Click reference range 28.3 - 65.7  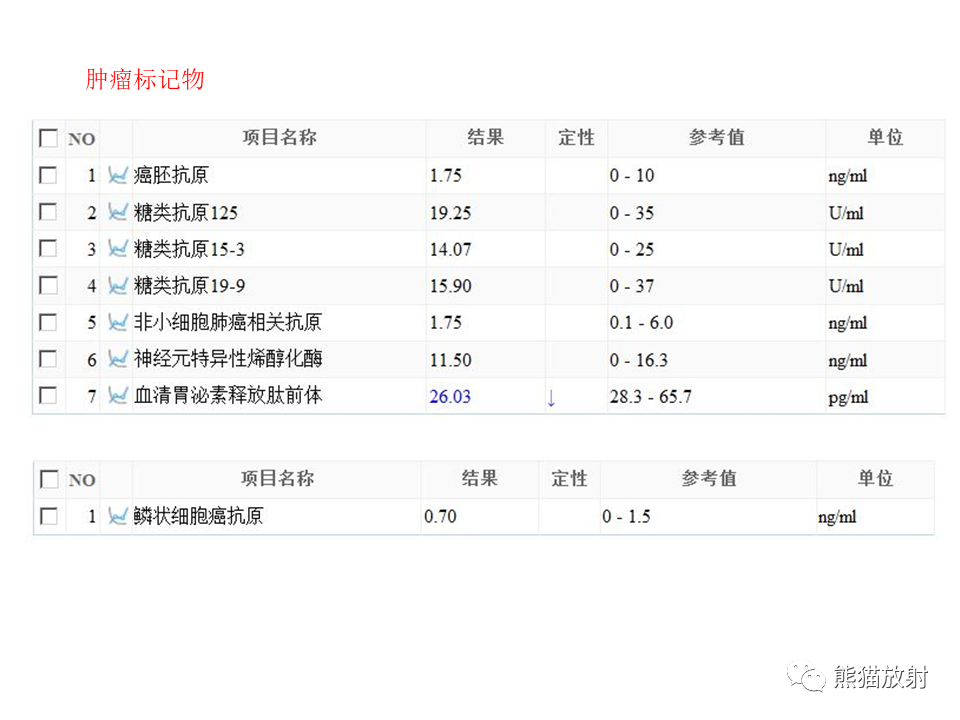pyautogui.click(x=650, y=397)
